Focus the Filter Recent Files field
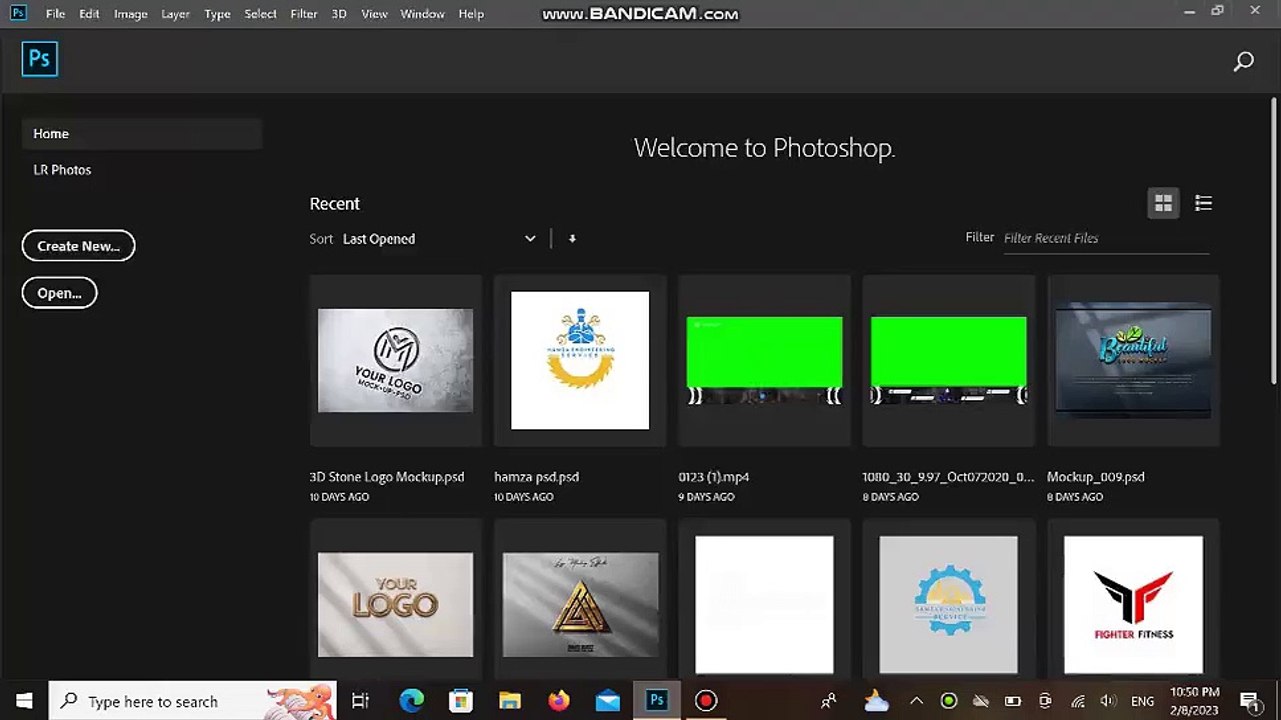 [x=1106, y=238]
